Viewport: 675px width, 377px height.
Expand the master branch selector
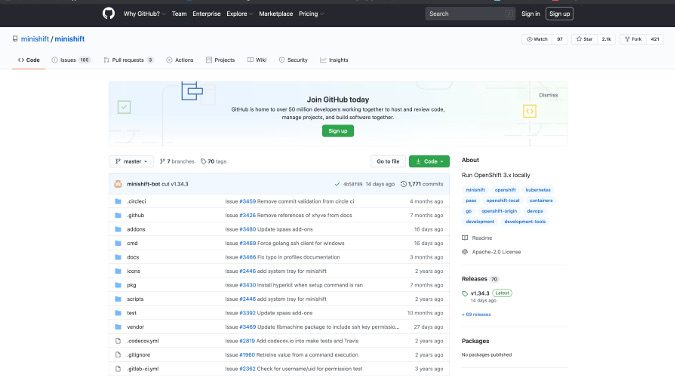[131, 161]
